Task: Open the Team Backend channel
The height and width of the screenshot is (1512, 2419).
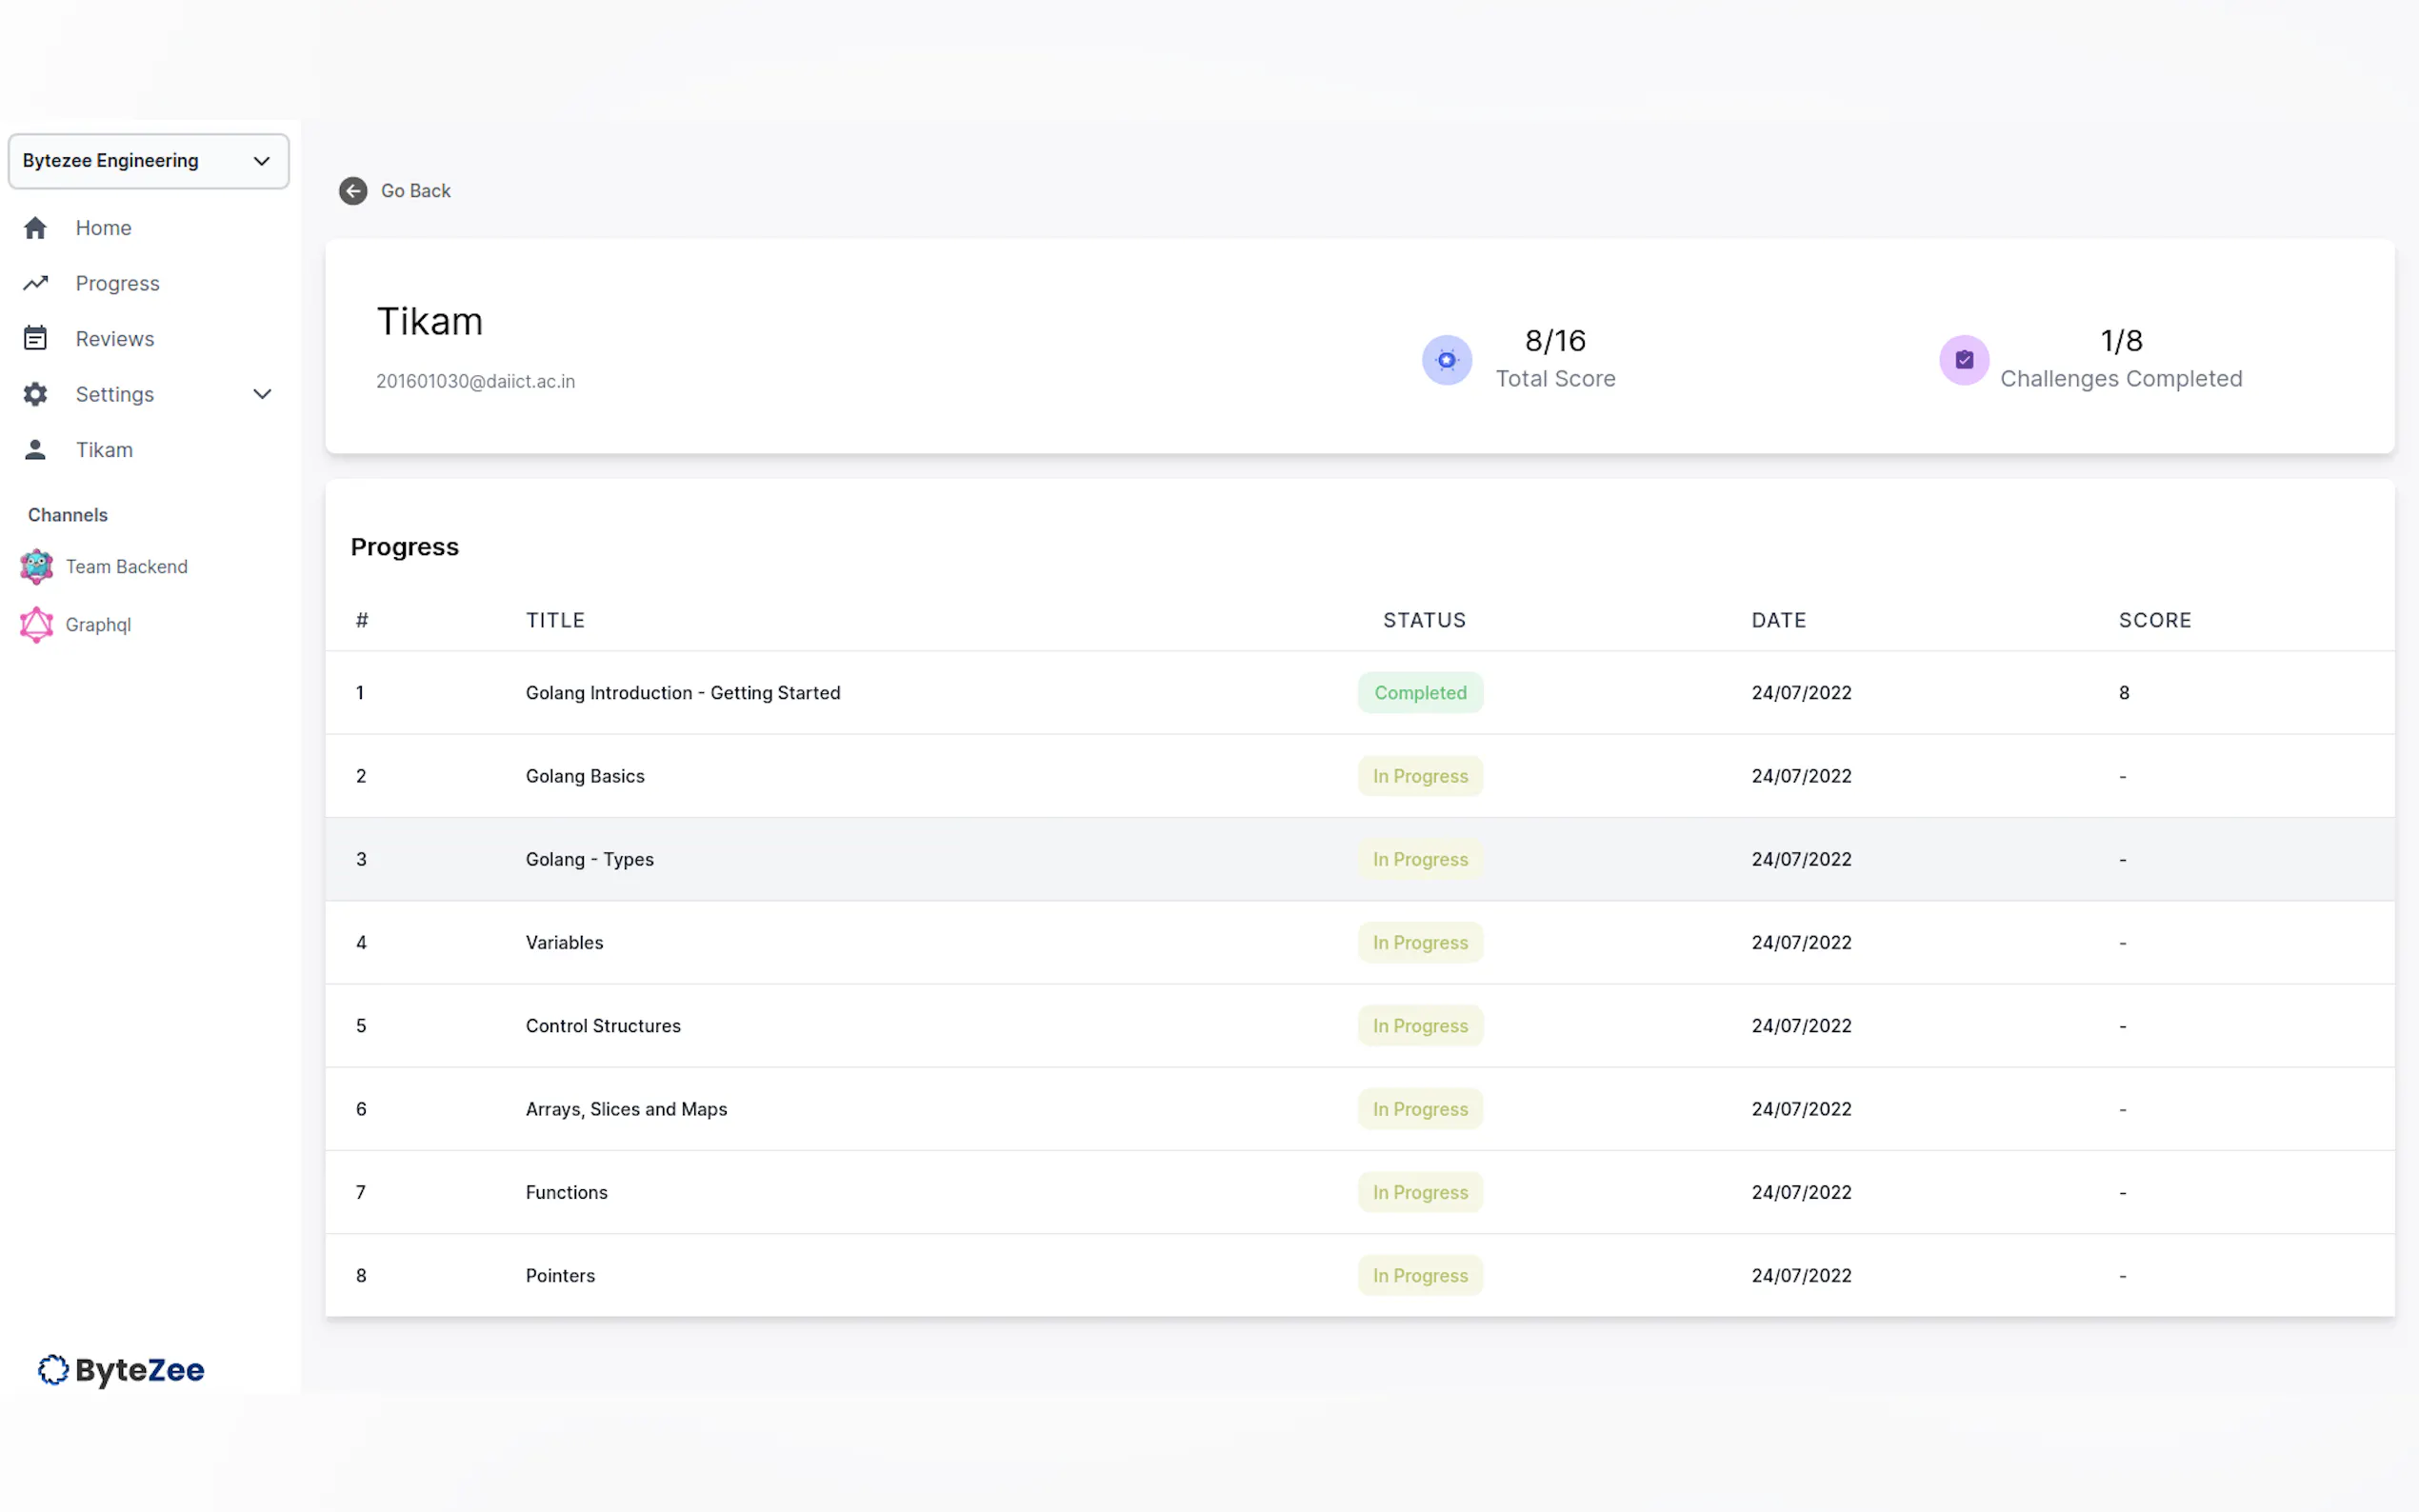Action: [126, 567]
